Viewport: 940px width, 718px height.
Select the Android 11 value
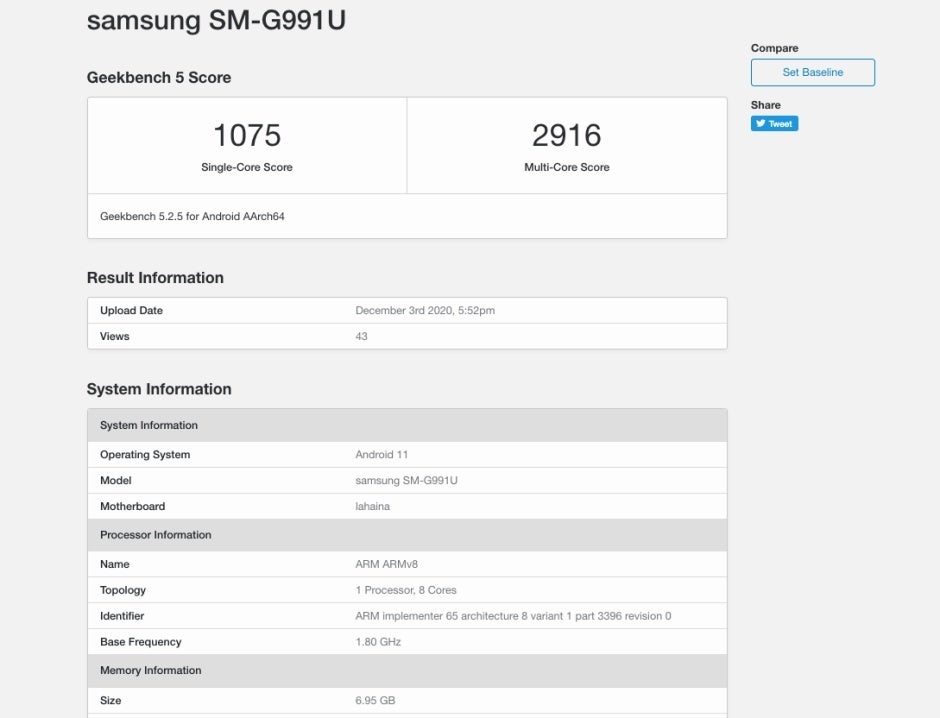(x=381, y=454)
